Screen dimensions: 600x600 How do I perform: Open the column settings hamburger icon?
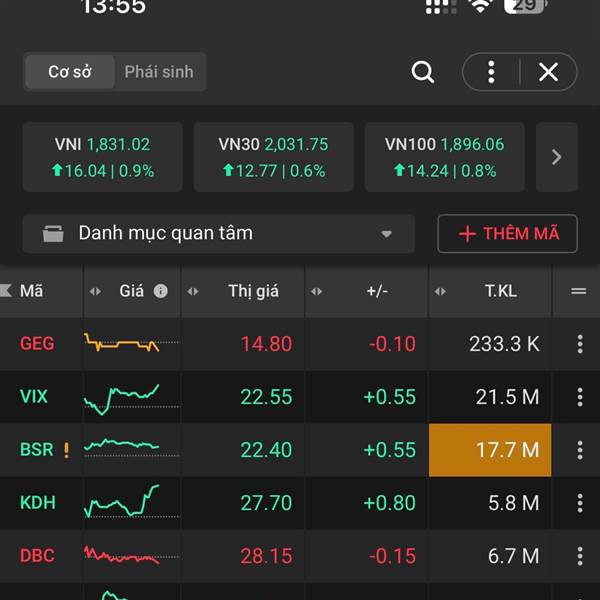tap(578, 291)
